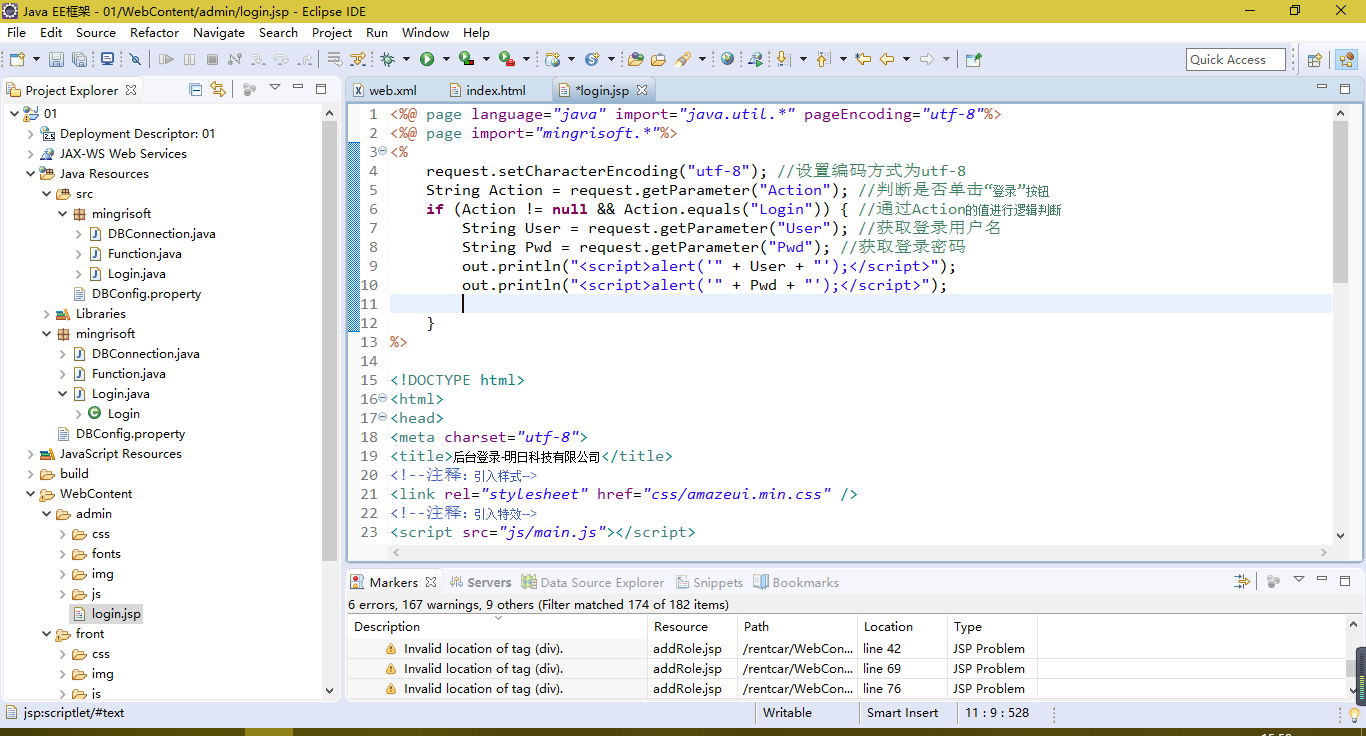The width and height of the screenshot is (1366, 736).
Task: Click the External Tools run icon
Action: (x=507, y=60)
